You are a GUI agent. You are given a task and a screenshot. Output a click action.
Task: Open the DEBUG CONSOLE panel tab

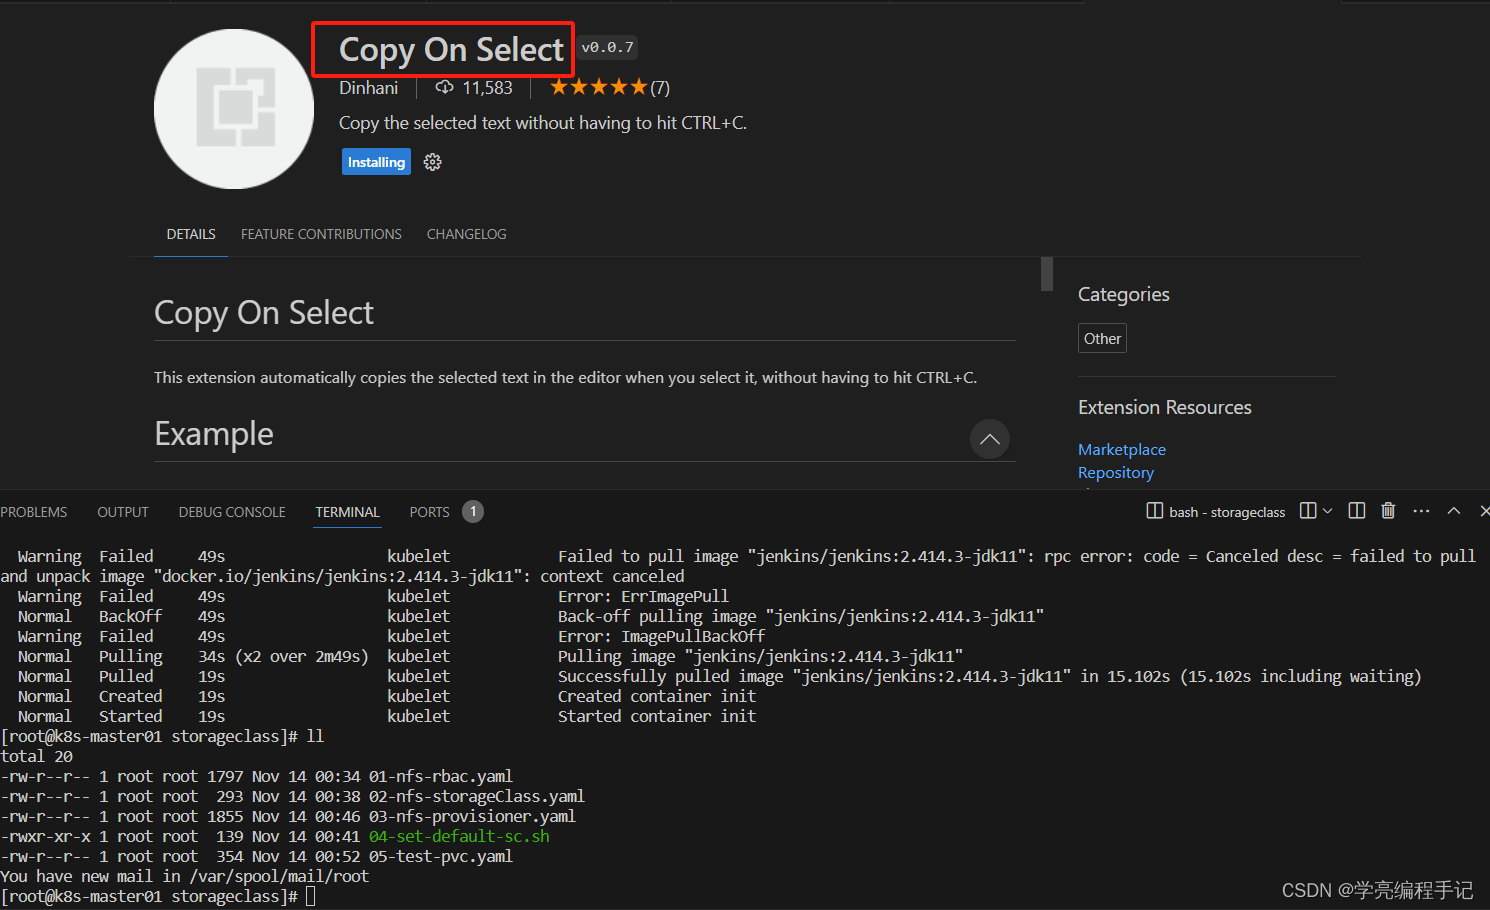(232, 512)
